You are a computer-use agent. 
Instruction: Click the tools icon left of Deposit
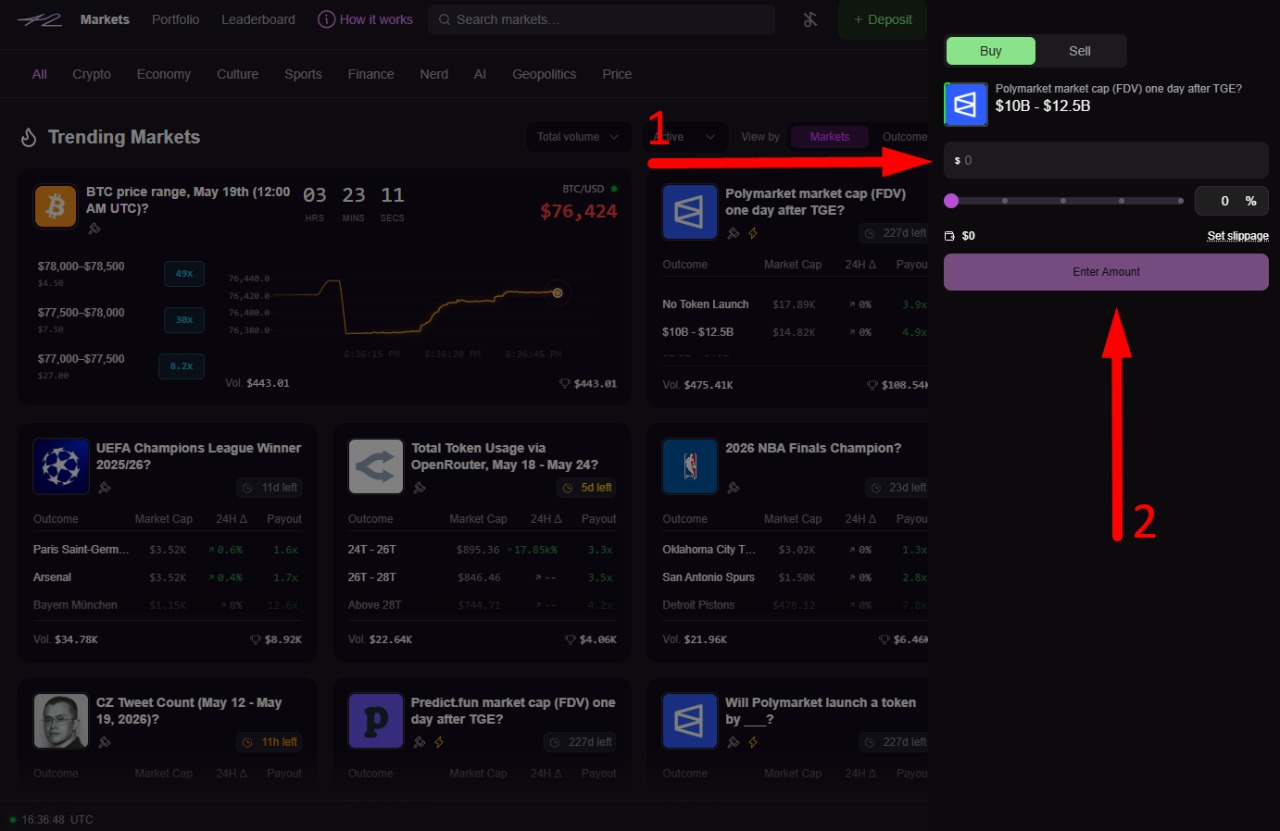pos(810,19)
